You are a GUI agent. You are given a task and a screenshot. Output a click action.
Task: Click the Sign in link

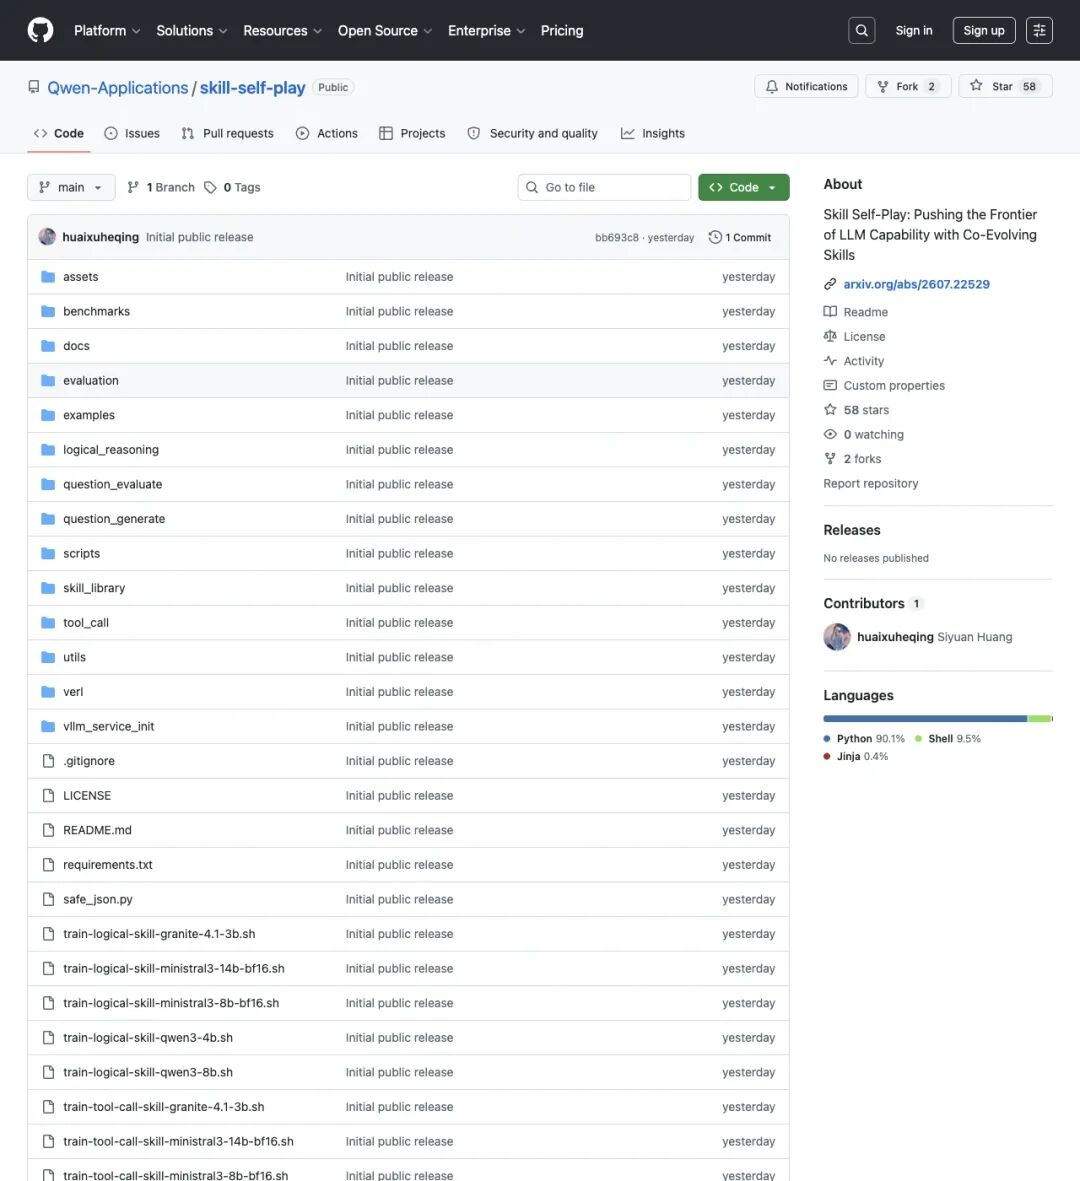914,30
